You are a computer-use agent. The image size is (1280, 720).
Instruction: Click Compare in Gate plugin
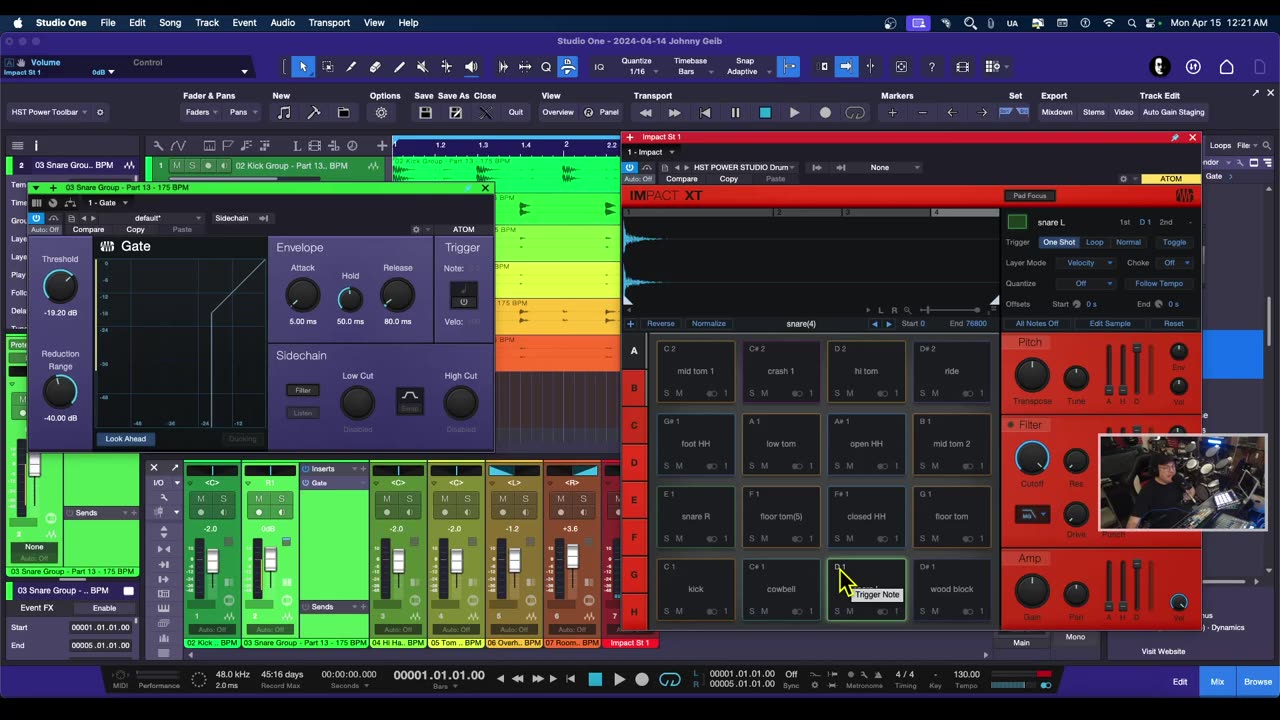click(88, 230)
